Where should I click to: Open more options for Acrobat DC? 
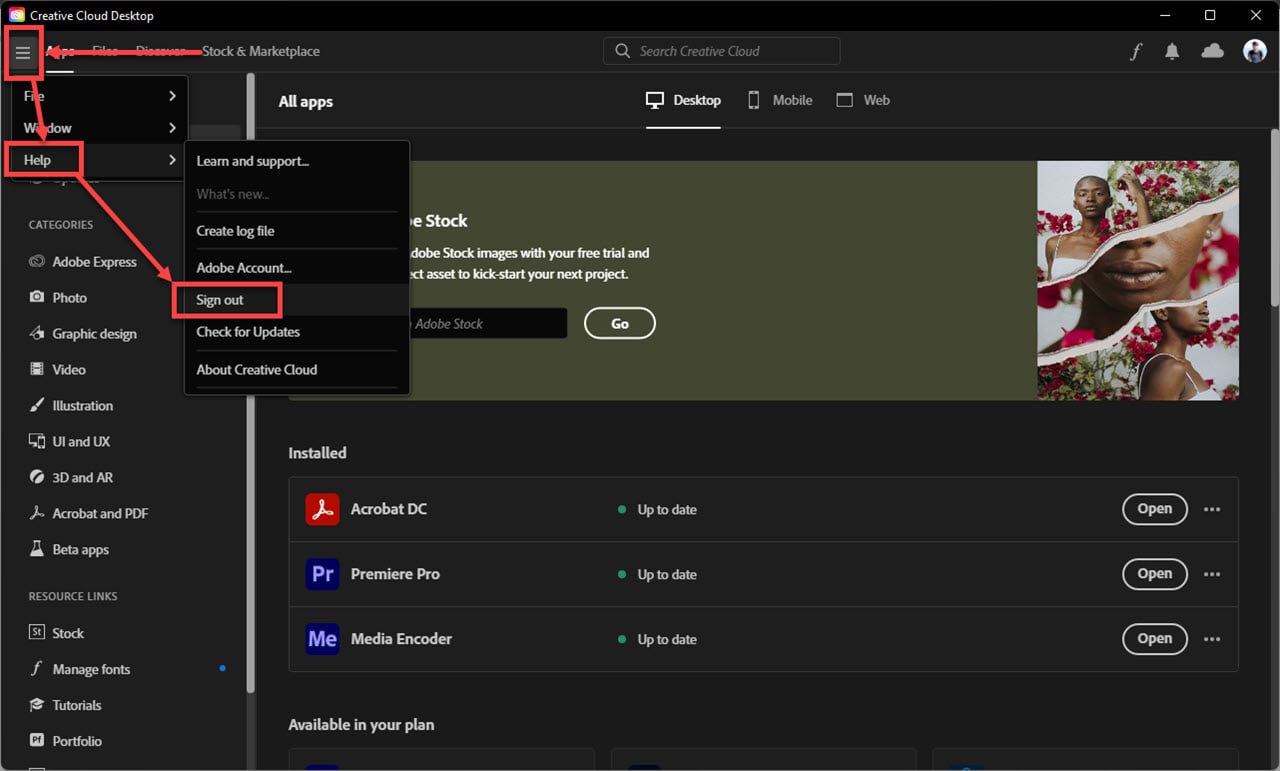coord(1212,509)
